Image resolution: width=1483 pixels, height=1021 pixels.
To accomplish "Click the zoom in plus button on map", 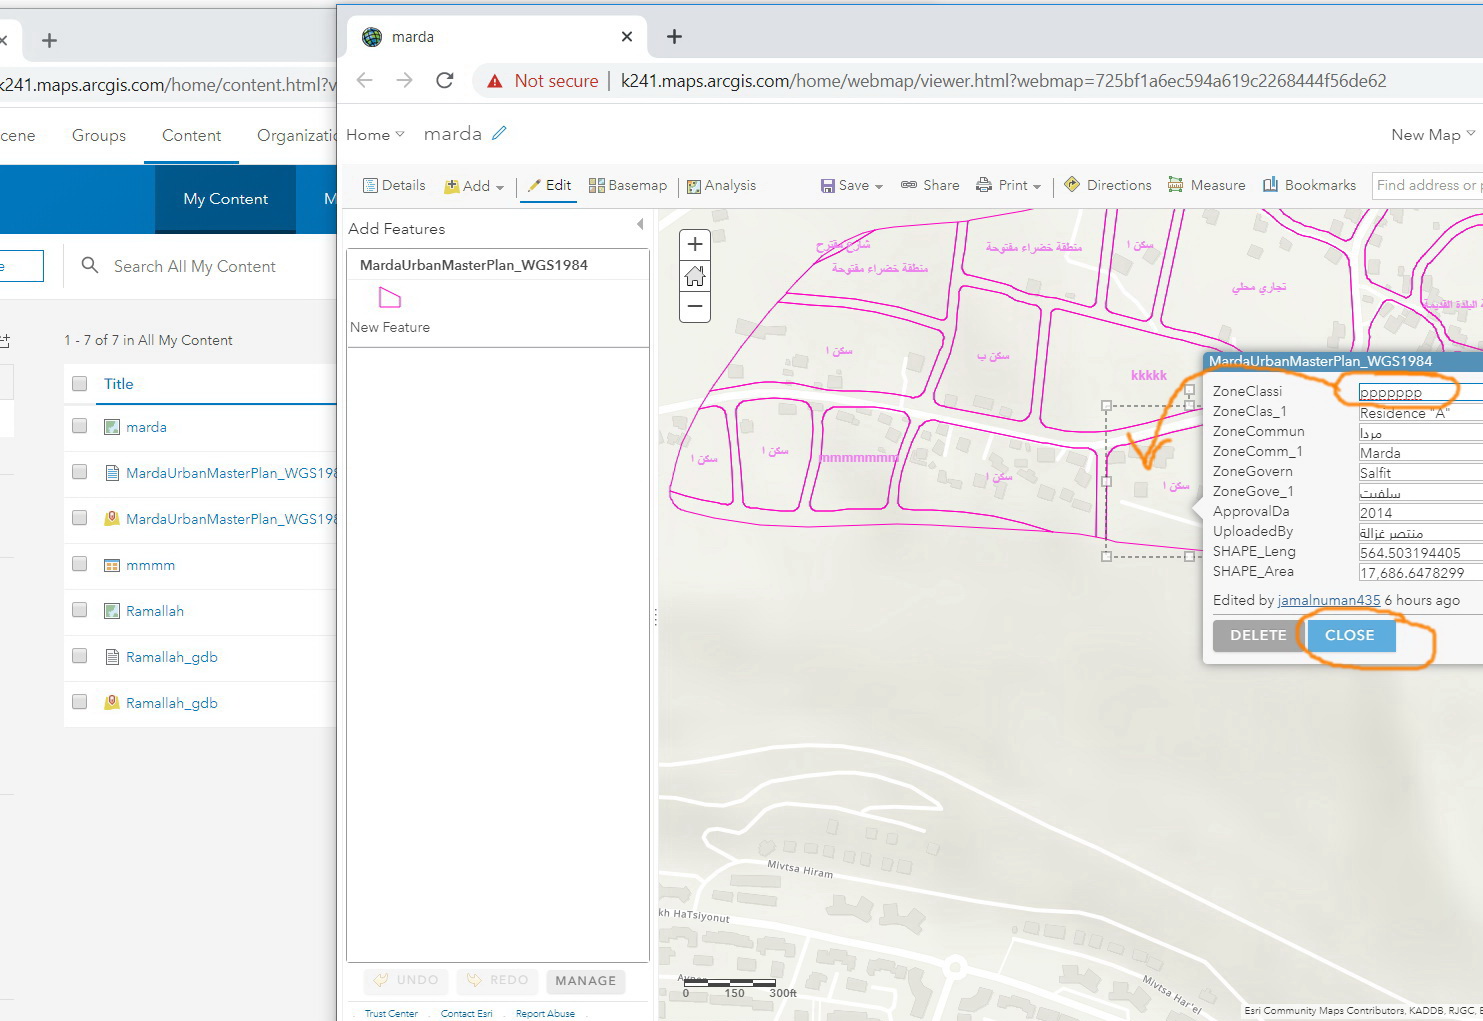I will point(695,245).
